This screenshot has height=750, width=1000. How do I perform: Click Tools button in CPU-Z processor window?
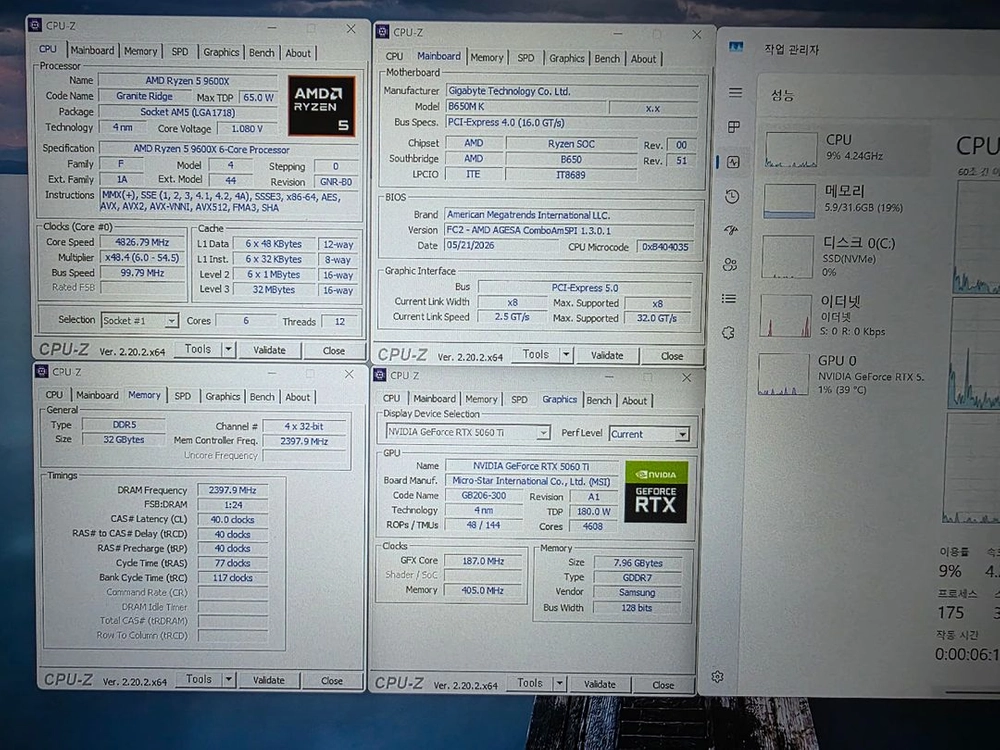coord(198,349)
